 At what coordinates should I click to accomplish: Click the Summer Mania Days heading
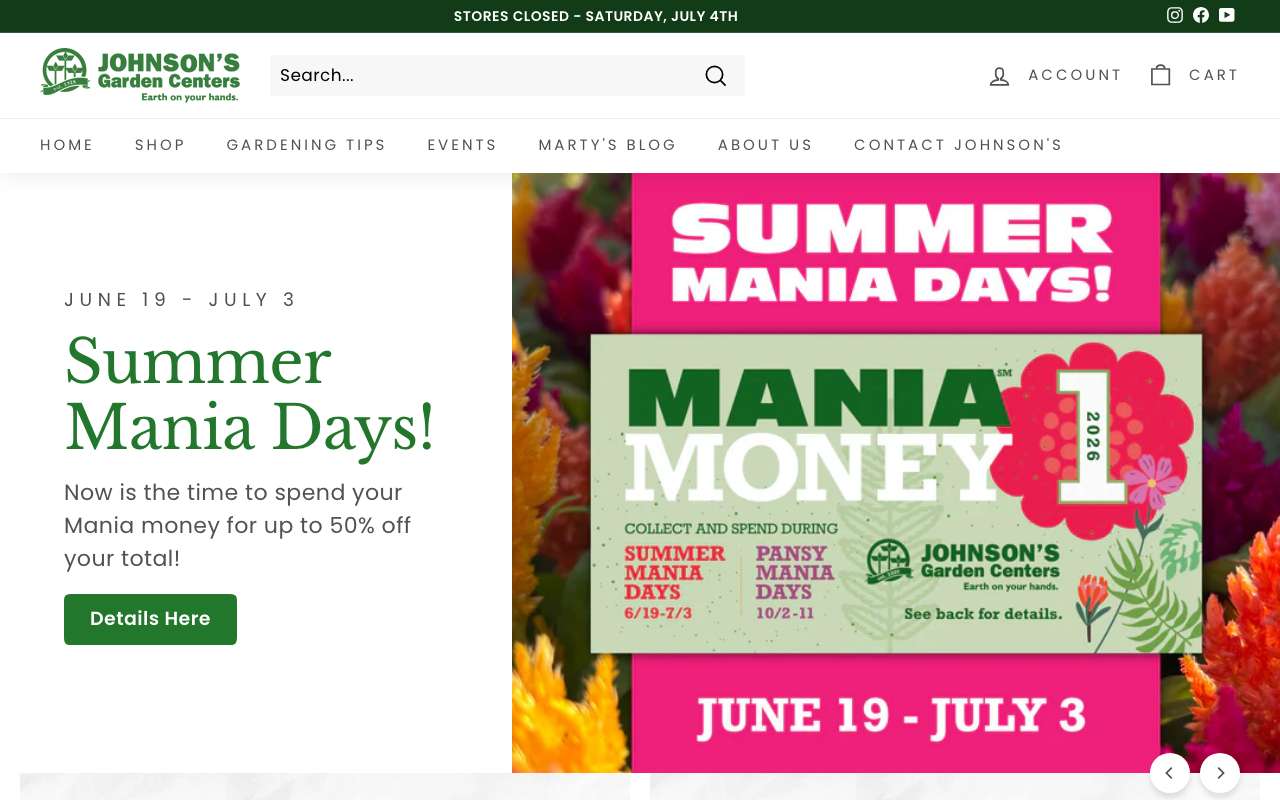point(250,394)
